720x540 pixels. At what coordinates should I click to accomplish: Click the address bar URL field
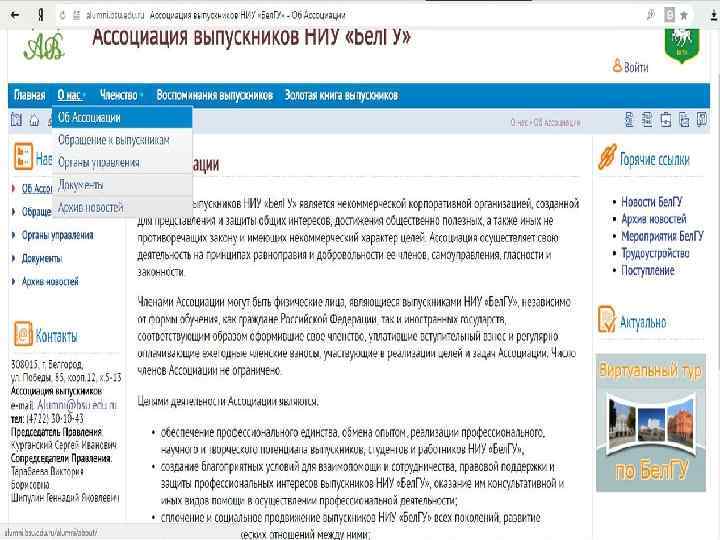click(349, 15)
